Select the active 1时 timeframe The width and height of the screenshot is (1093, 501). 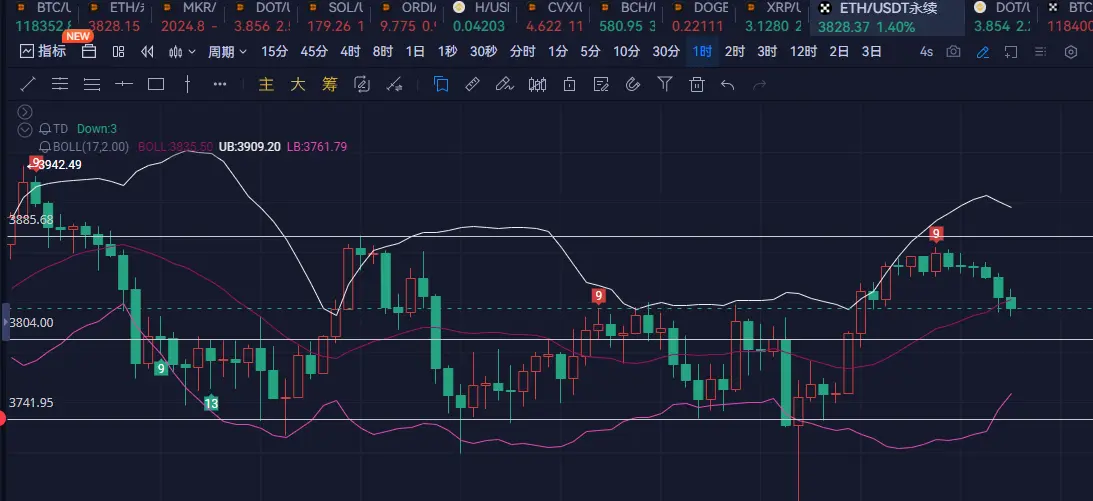click(x=702, y=52)
